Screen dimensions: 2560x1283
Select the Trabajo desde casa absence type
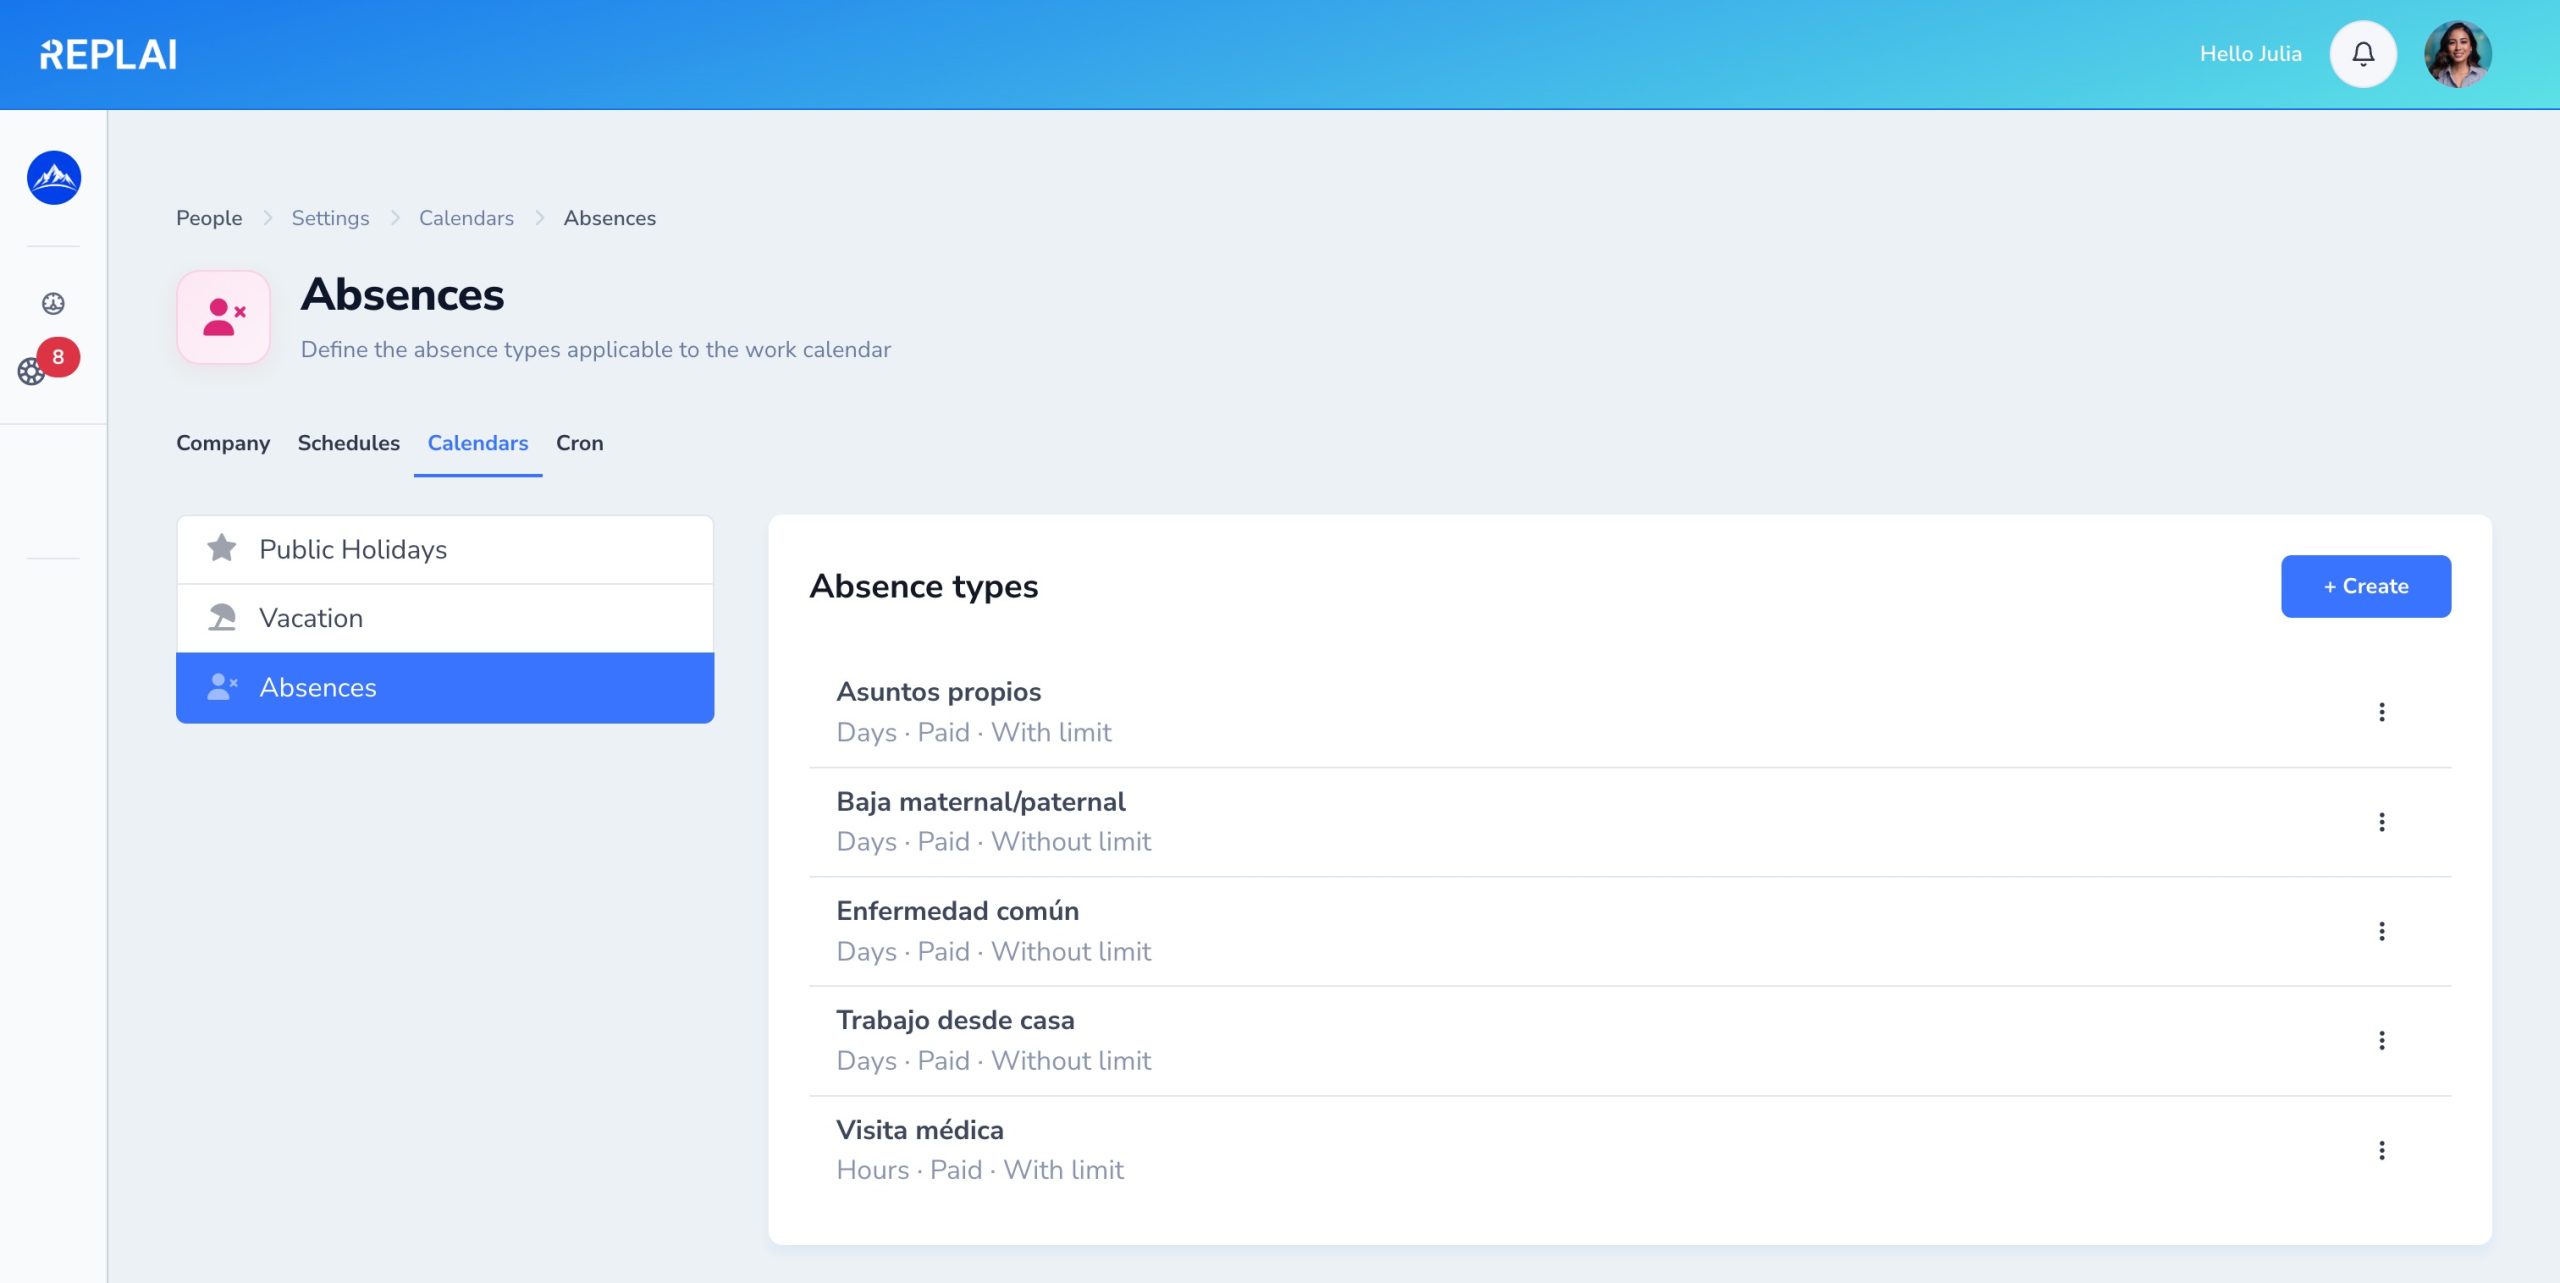click(x=1630, y=1040)
